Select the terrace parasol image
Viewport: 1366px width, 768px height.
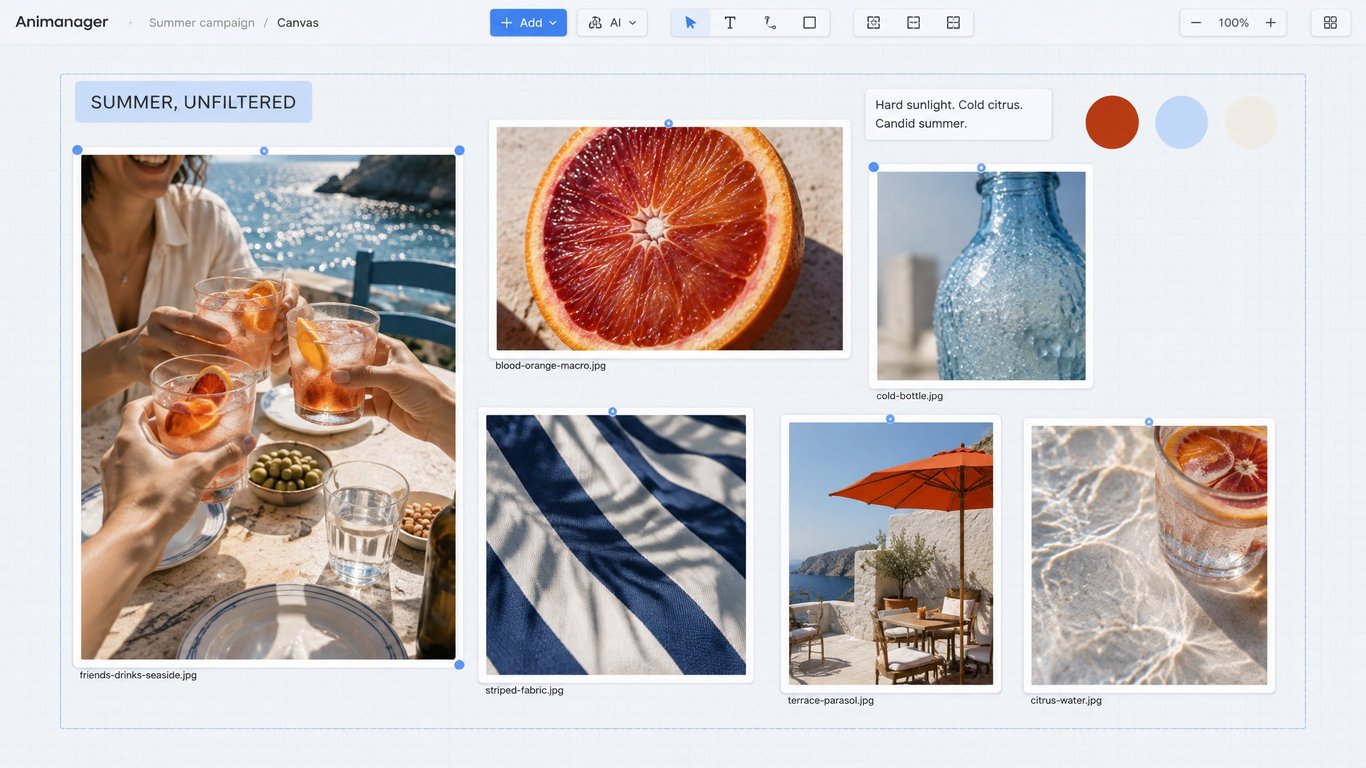tap(891, 554)
